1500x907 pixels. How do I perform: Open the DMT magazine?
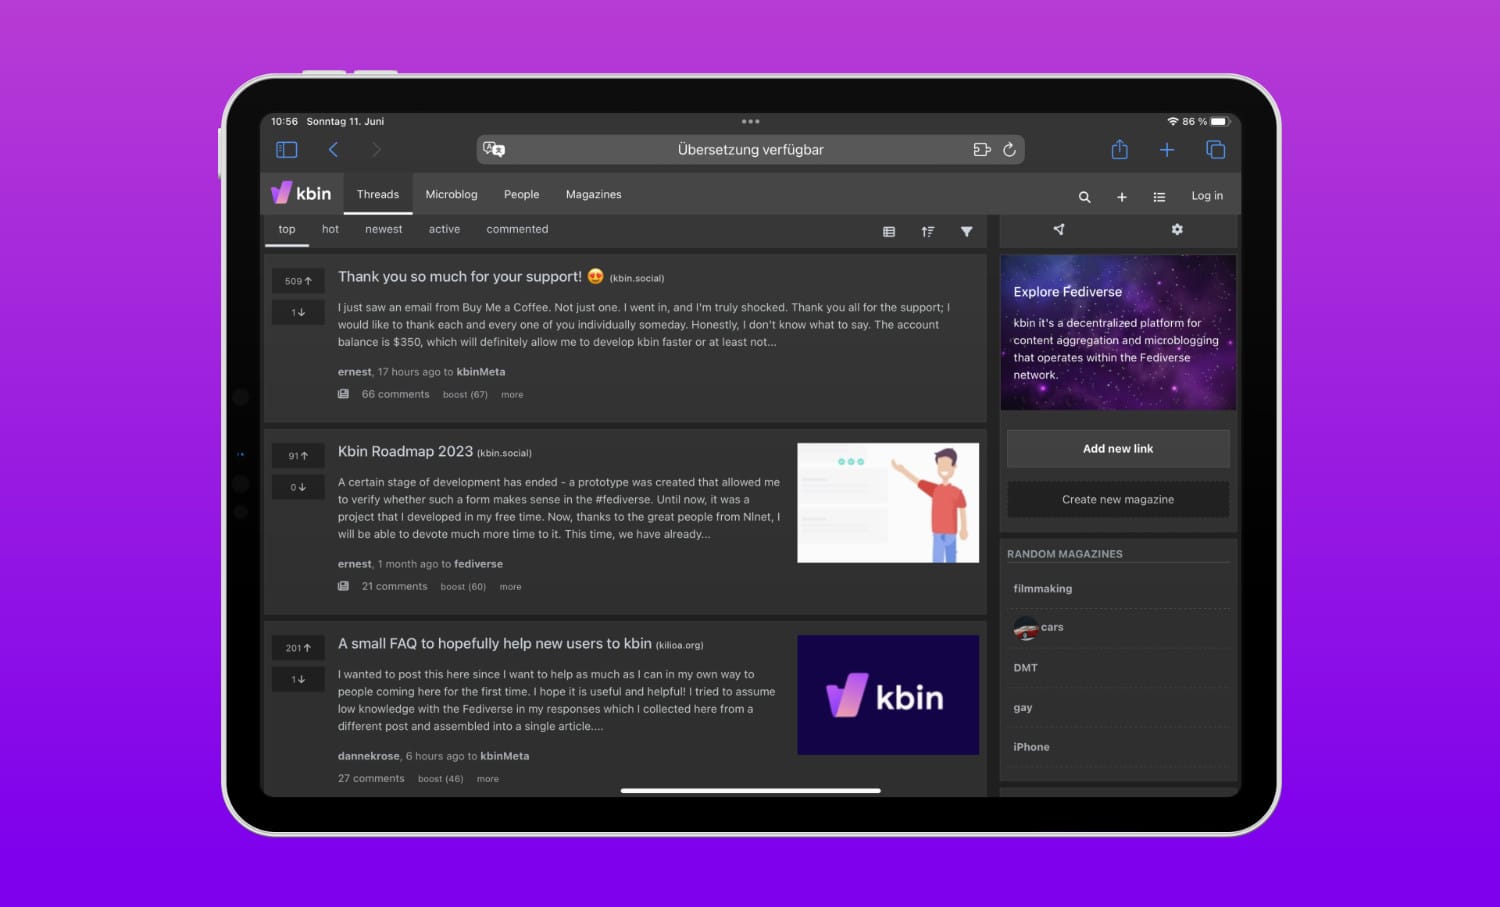(x=1025, y=668)
